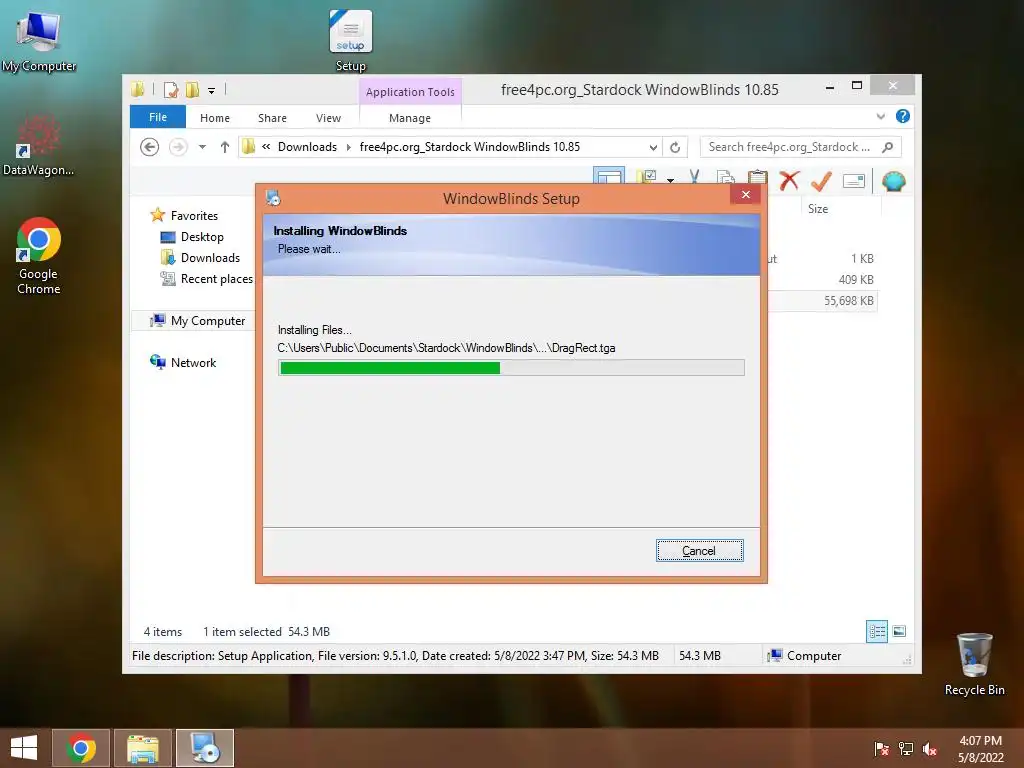Select the Google Chrome desktop shortcut

point(39,257)
